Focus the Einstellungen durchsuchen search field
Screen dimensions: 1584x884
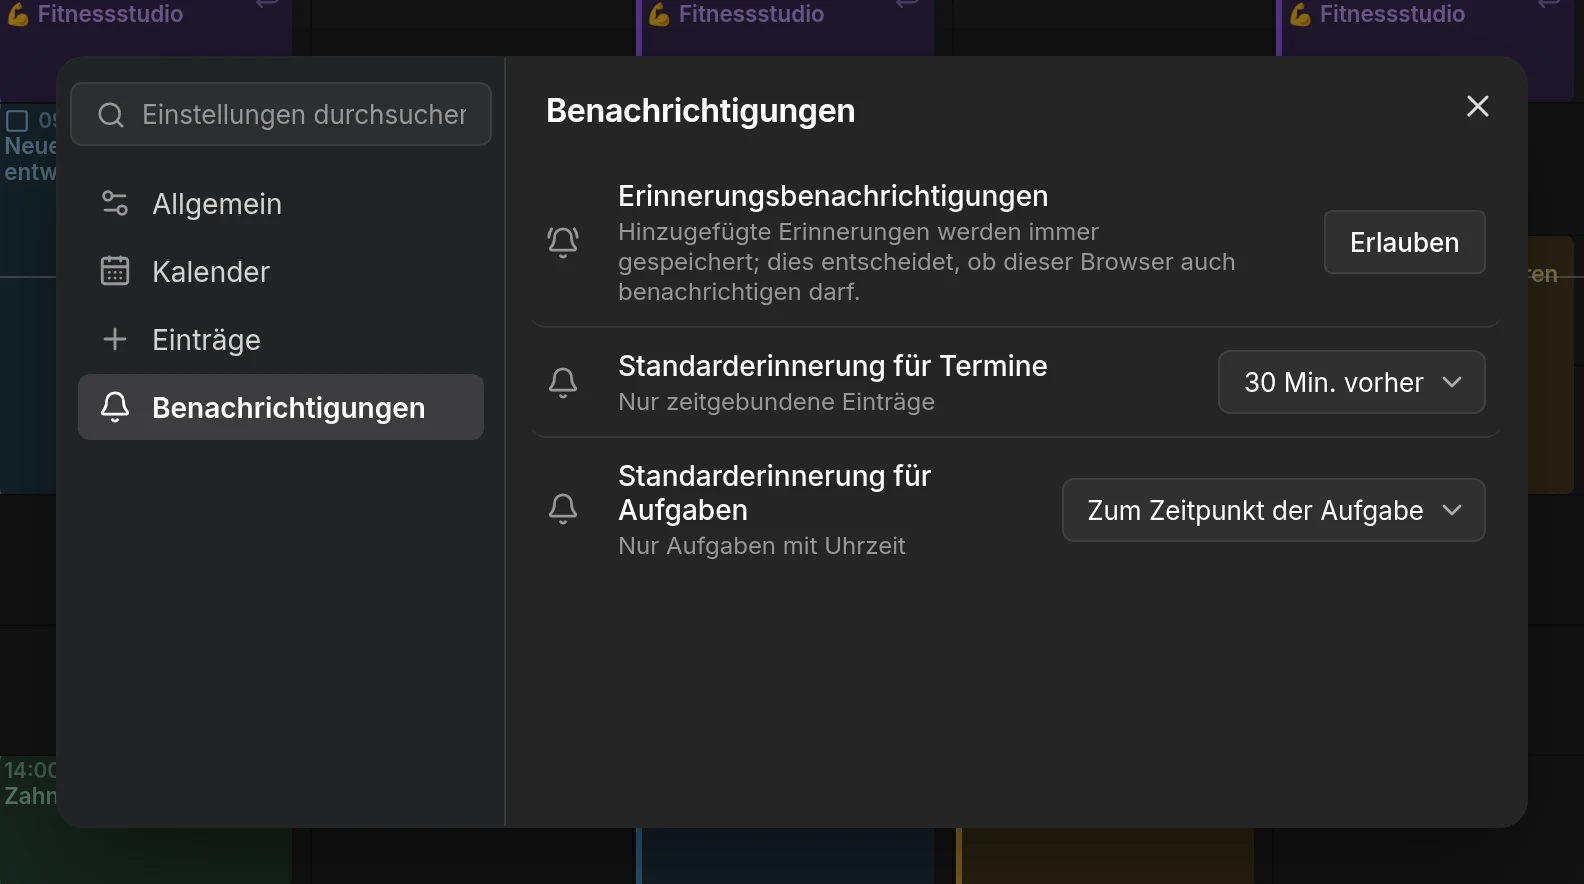281,115
